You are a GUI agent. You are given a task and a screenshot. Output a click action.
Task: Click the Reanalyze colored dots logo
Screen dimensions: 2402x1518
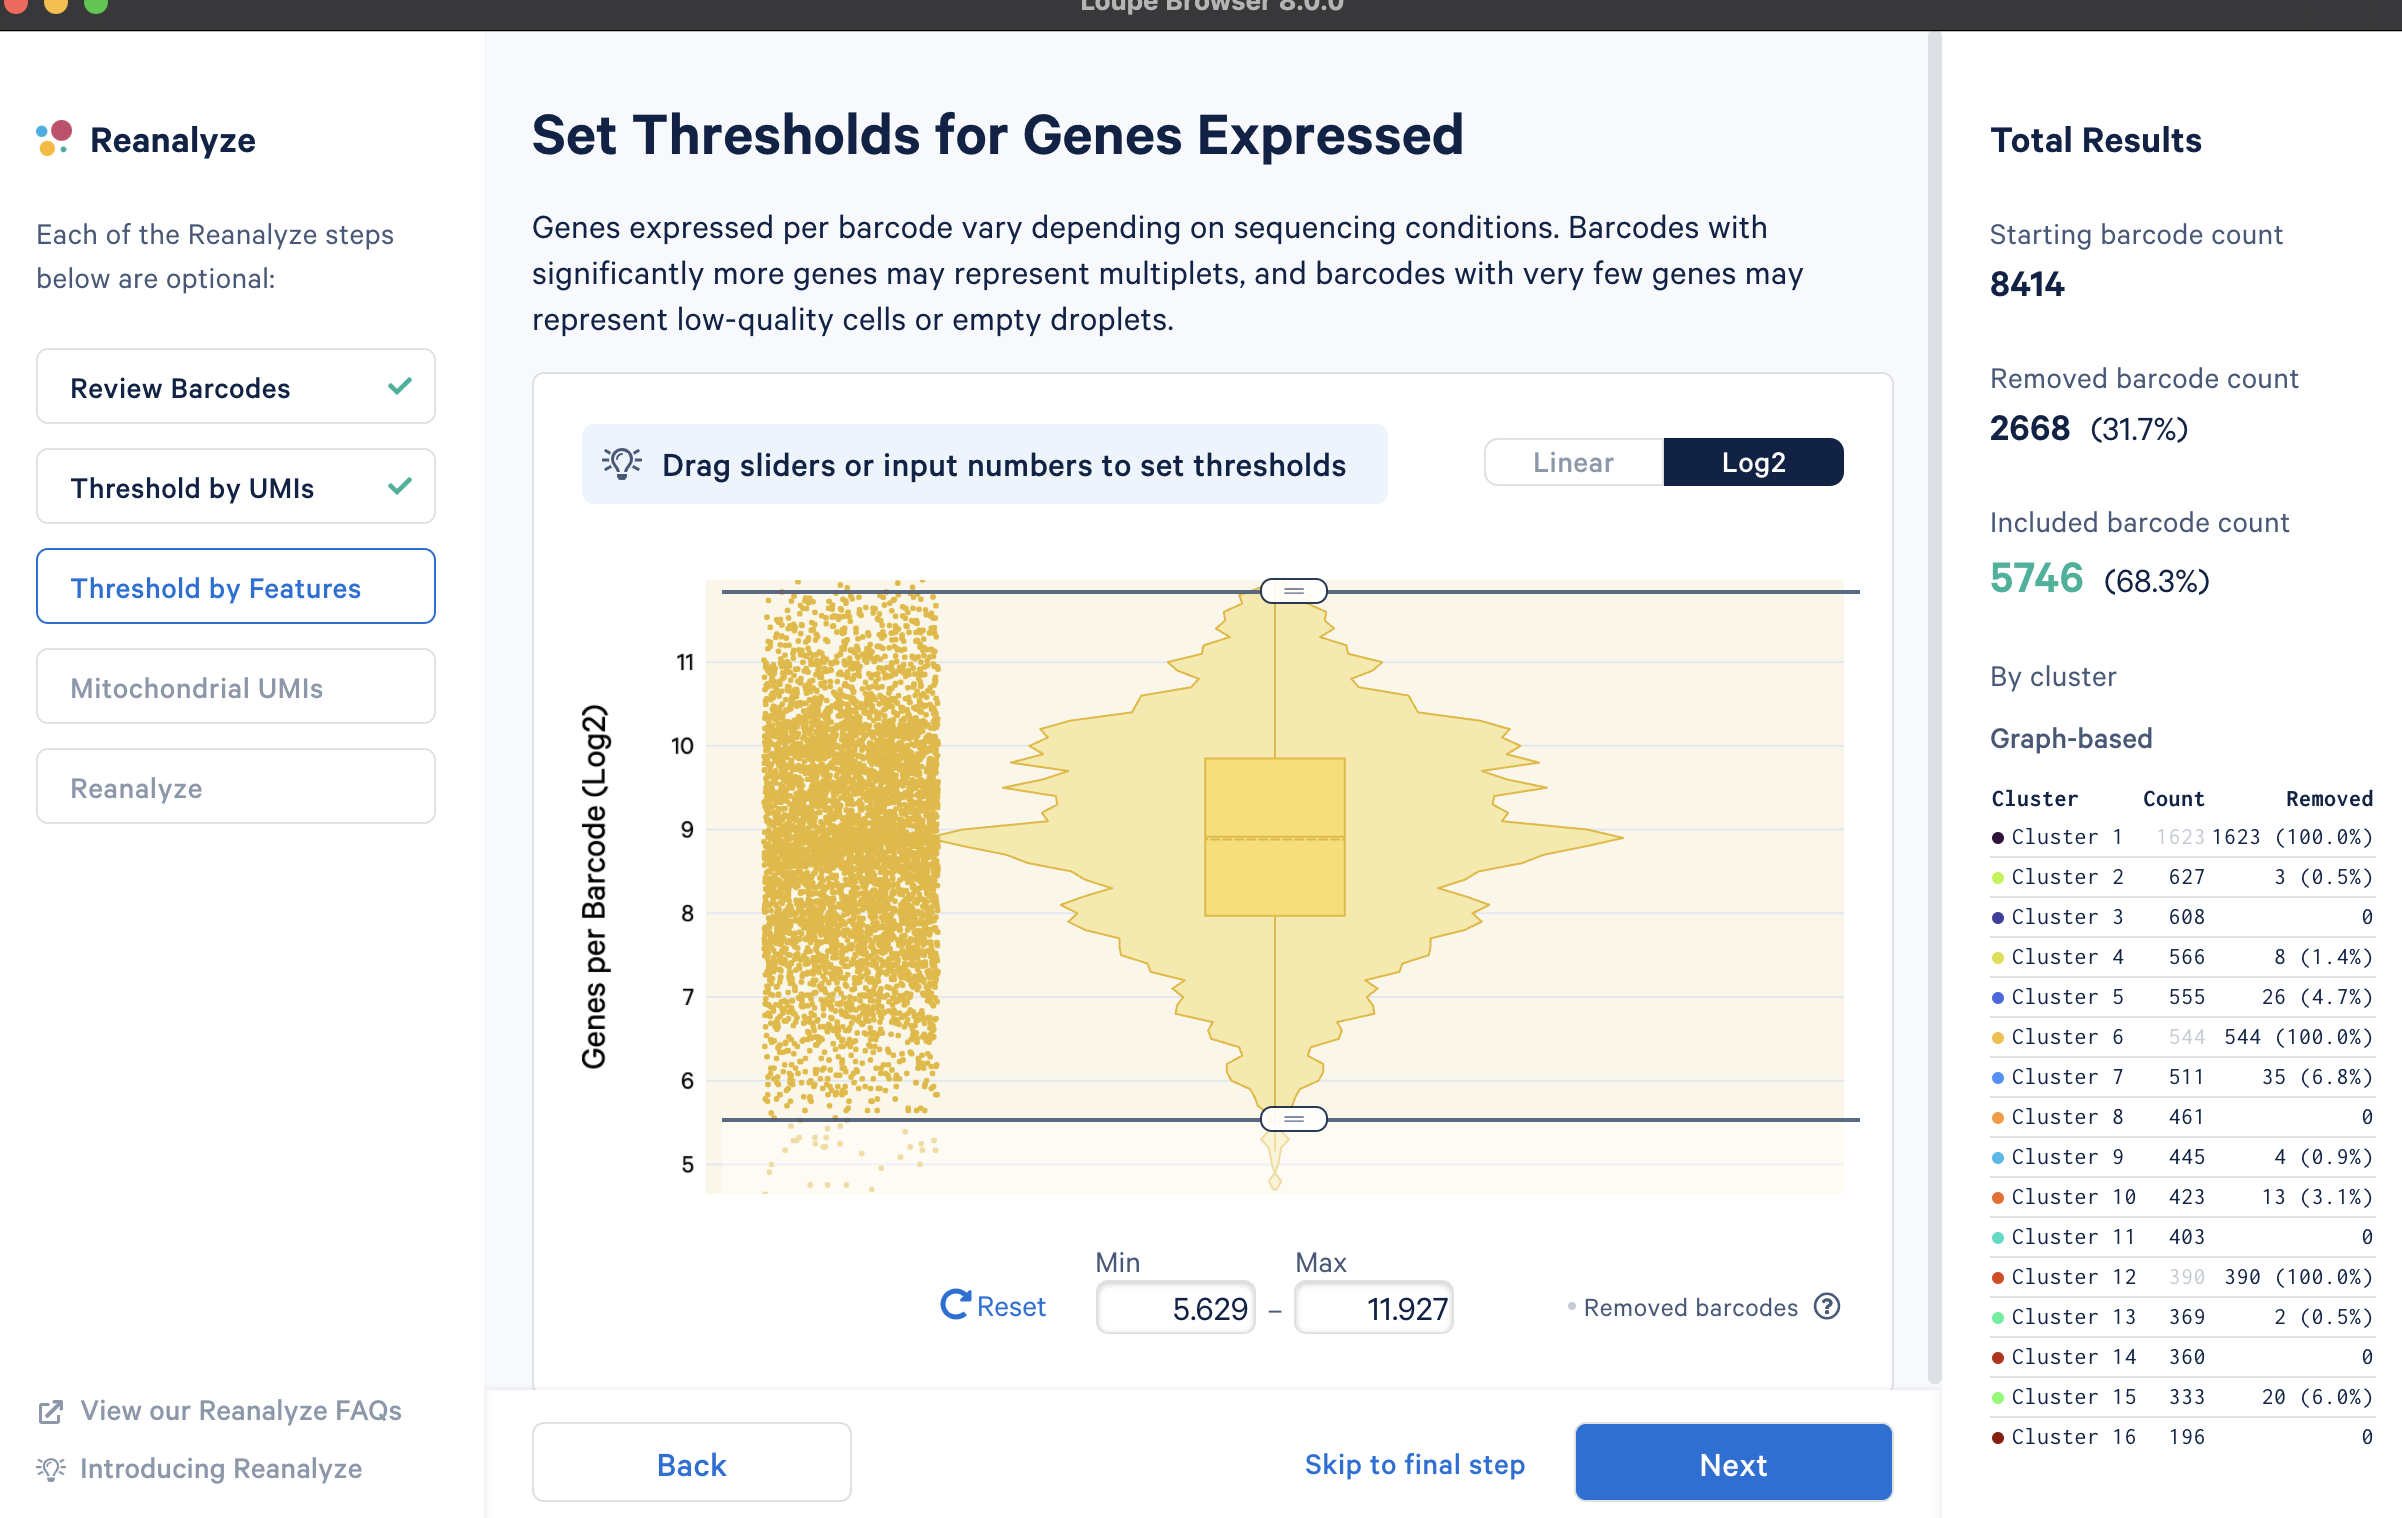pos(54,139)
